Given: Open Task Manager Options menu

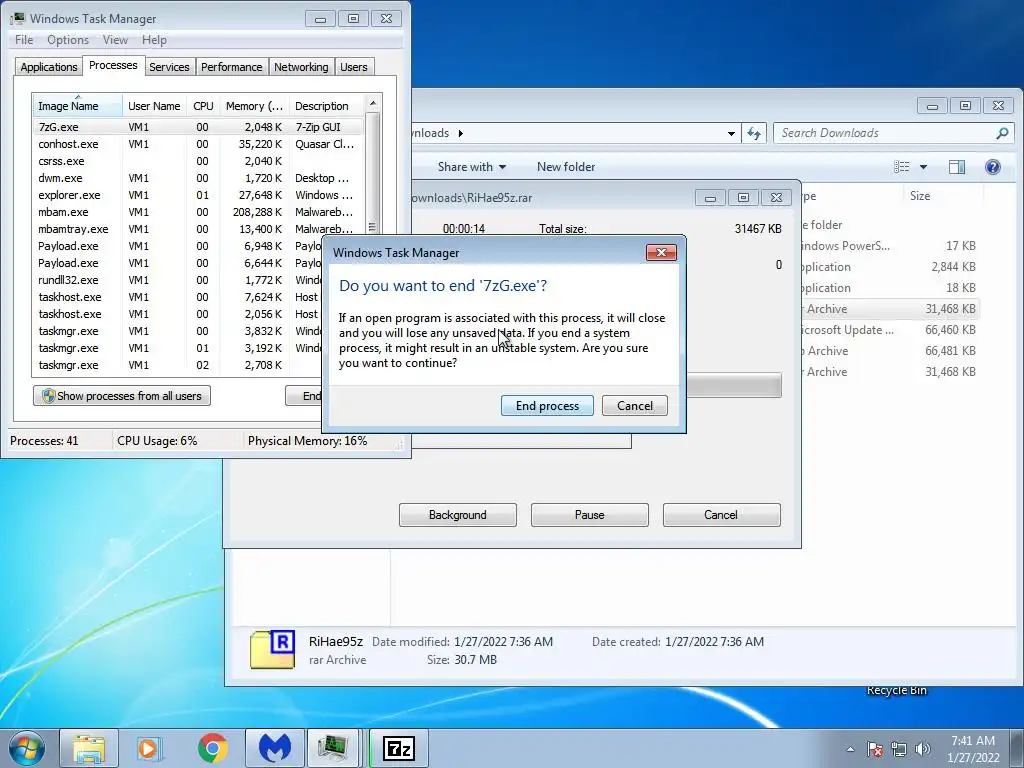Looking at the screenshot, I should (x=68, y=40).
